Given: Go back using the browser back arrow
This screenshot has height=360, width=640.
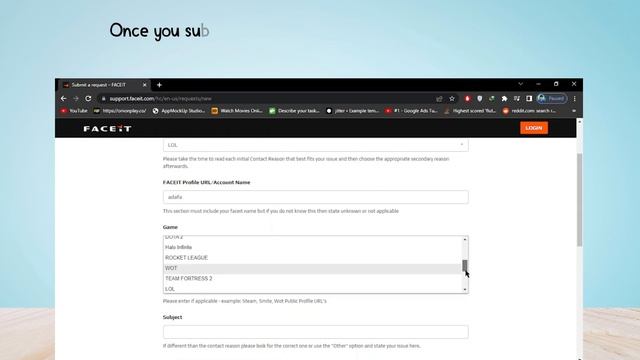Looking at the screenshot, I should pyautogui.click(x=63, y=98).
